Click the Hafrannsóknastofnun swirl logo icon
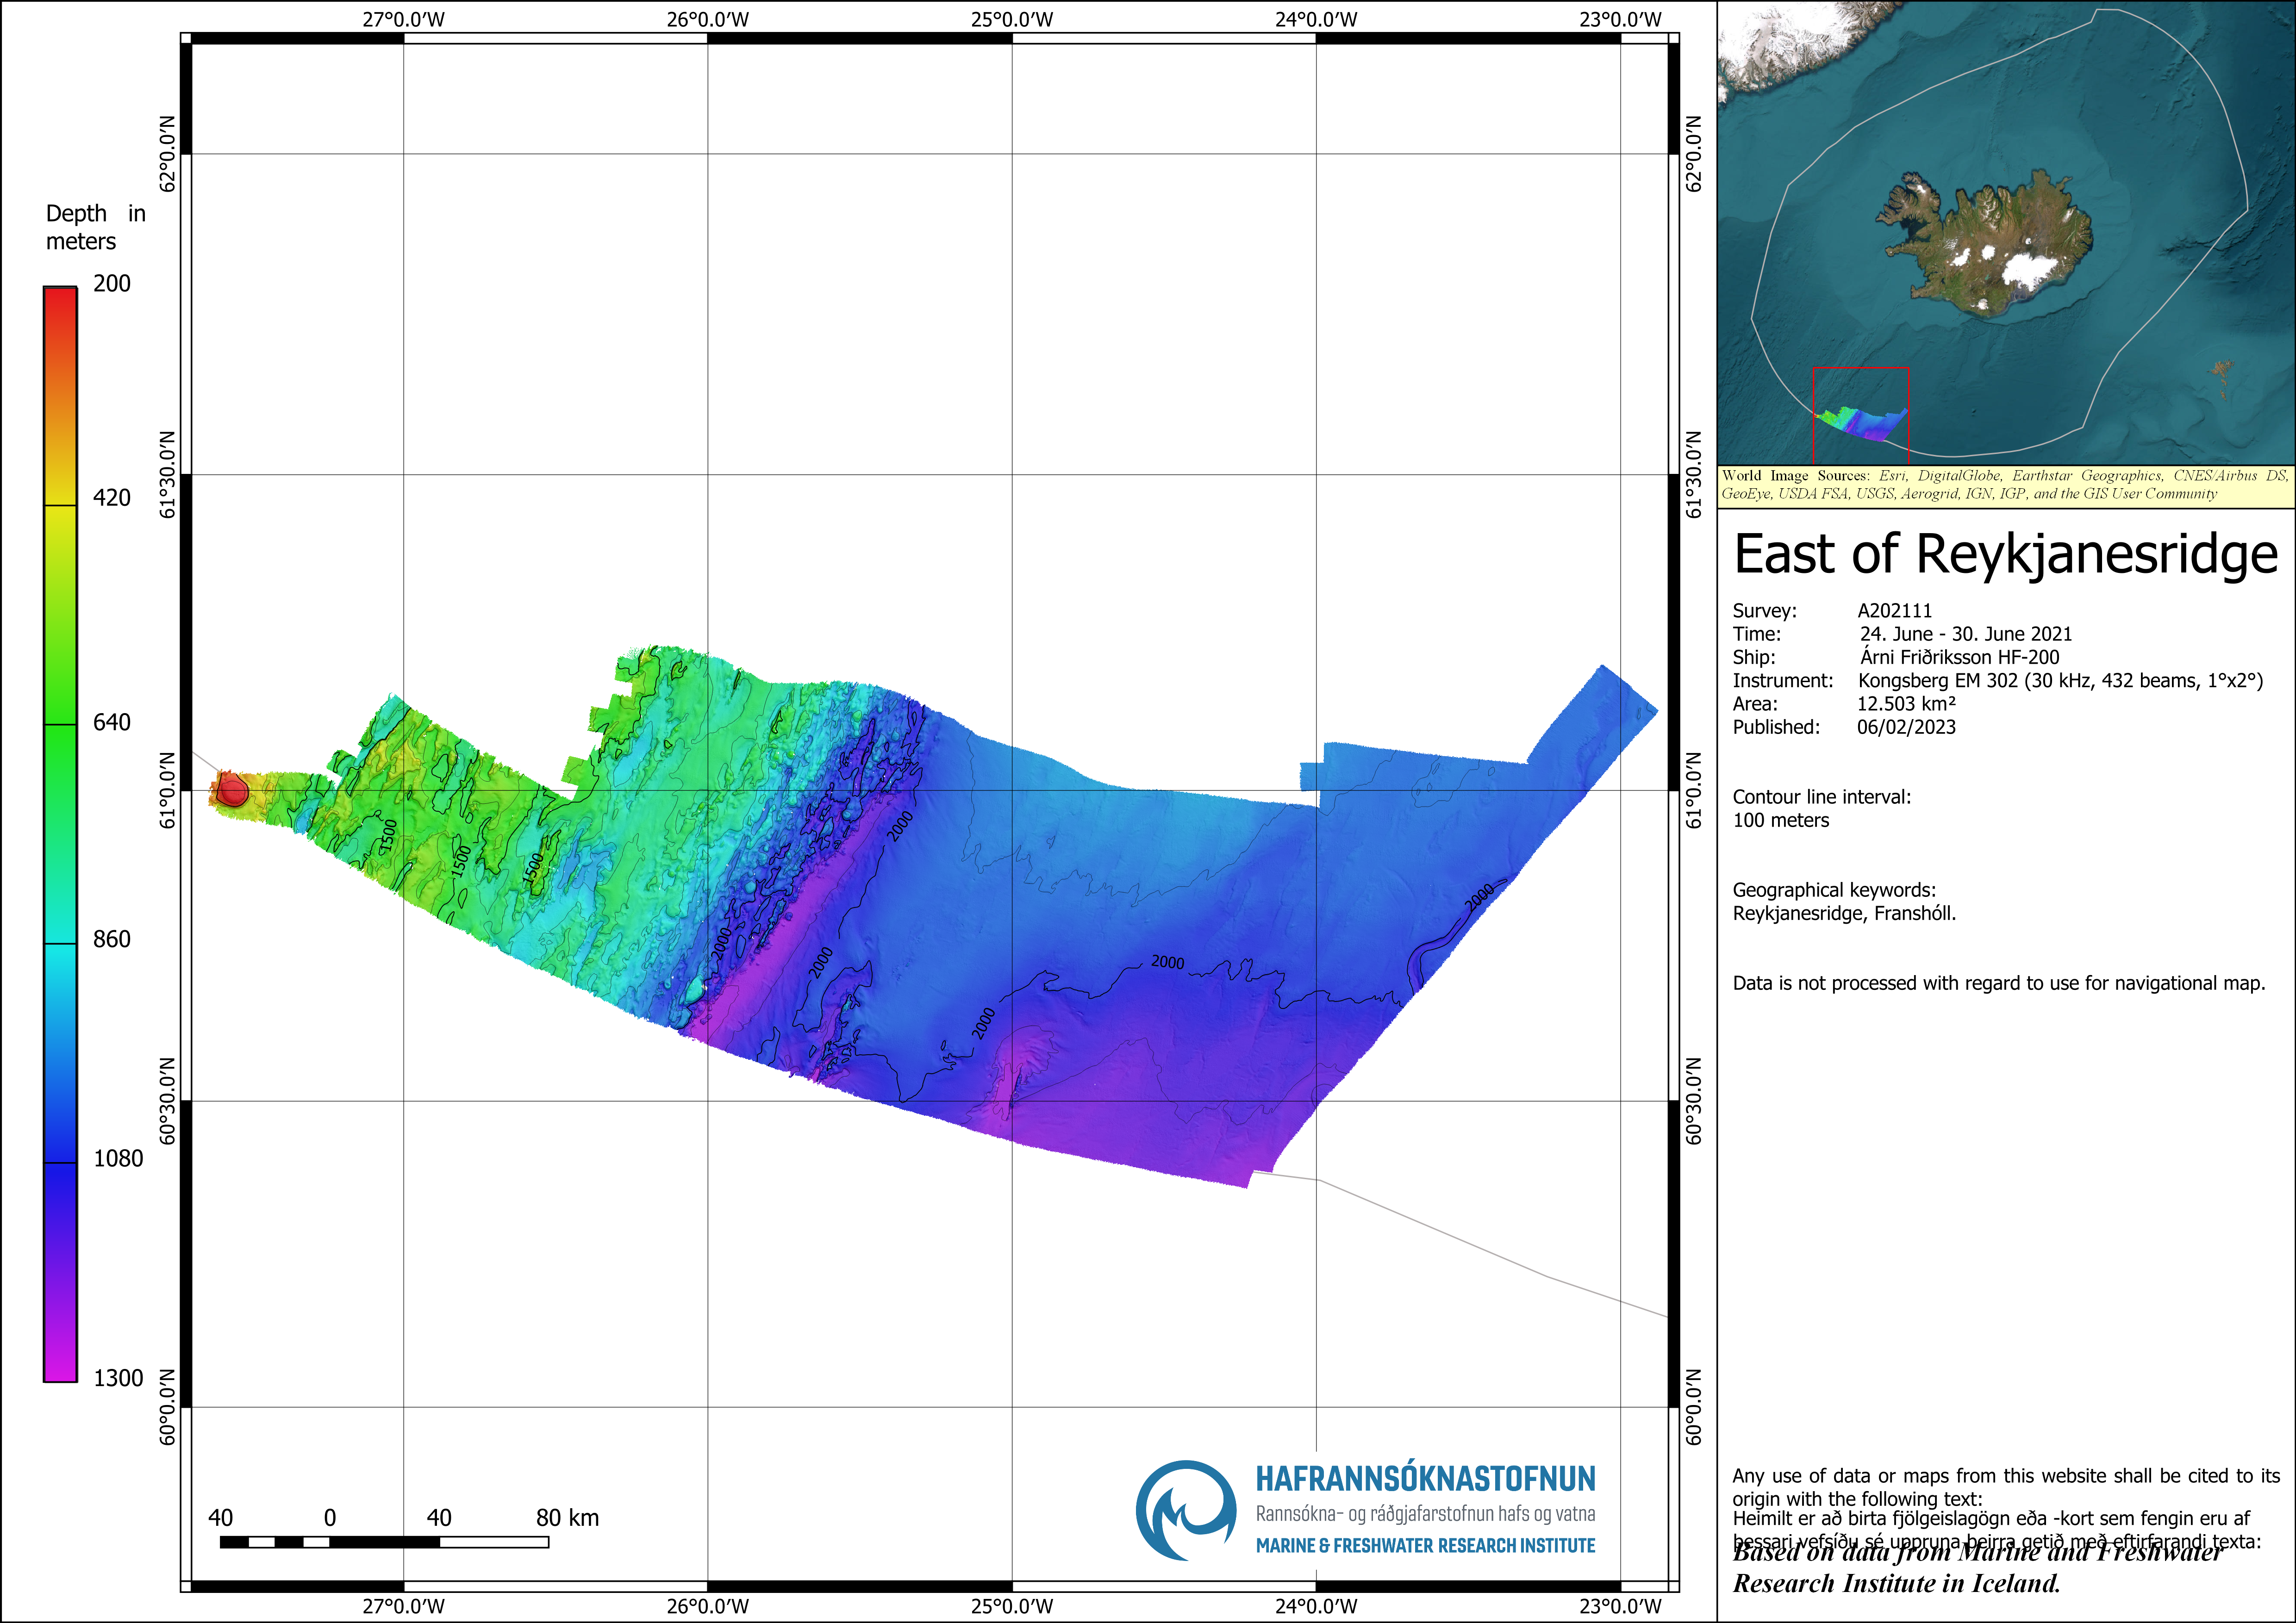This screenshot has width=2296, height=1623. point(1186,1510)
